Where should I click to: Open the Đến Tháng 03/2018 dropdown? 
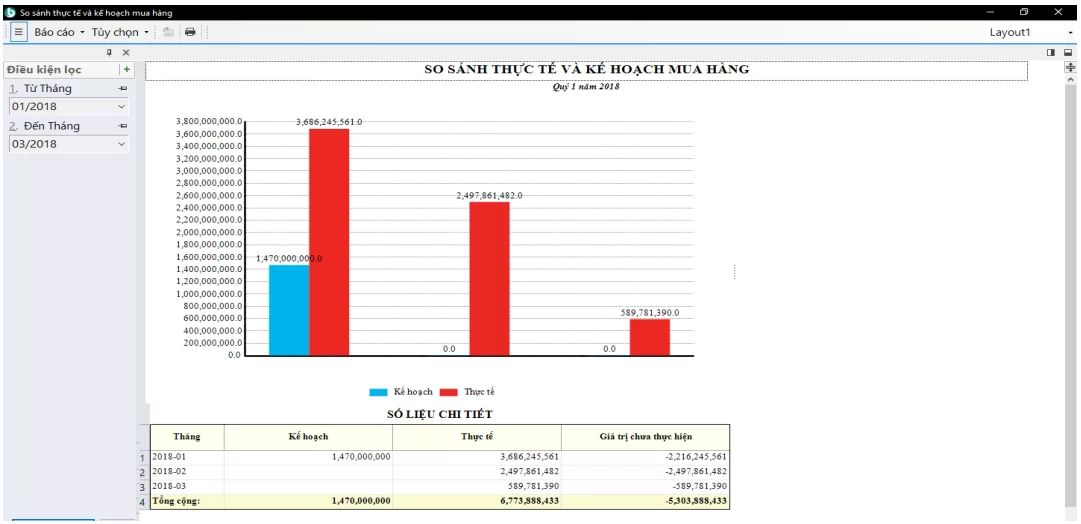[122, 144]
